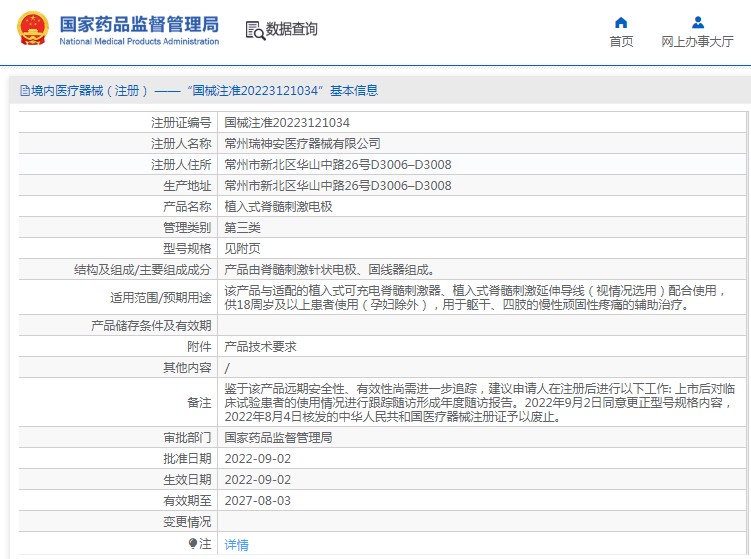
Task: Click registrant name 常州瑞神安医疗器械有限公司
Action: click(x=302, y=143)
